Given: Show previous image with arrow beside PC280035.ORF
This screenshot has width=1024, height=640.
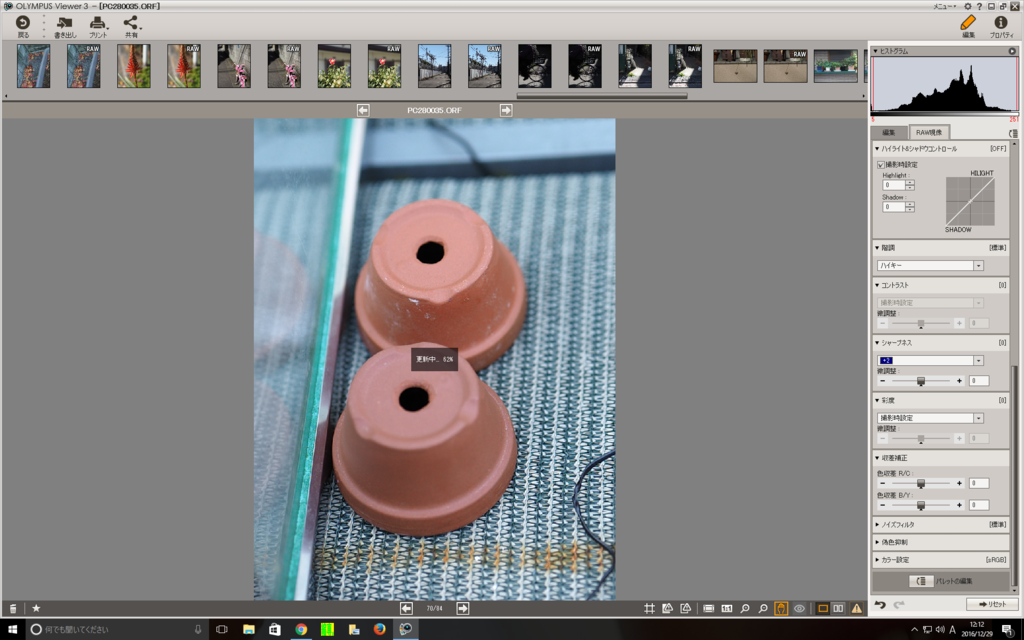Looking at the screenshot, I should (363, 110).
